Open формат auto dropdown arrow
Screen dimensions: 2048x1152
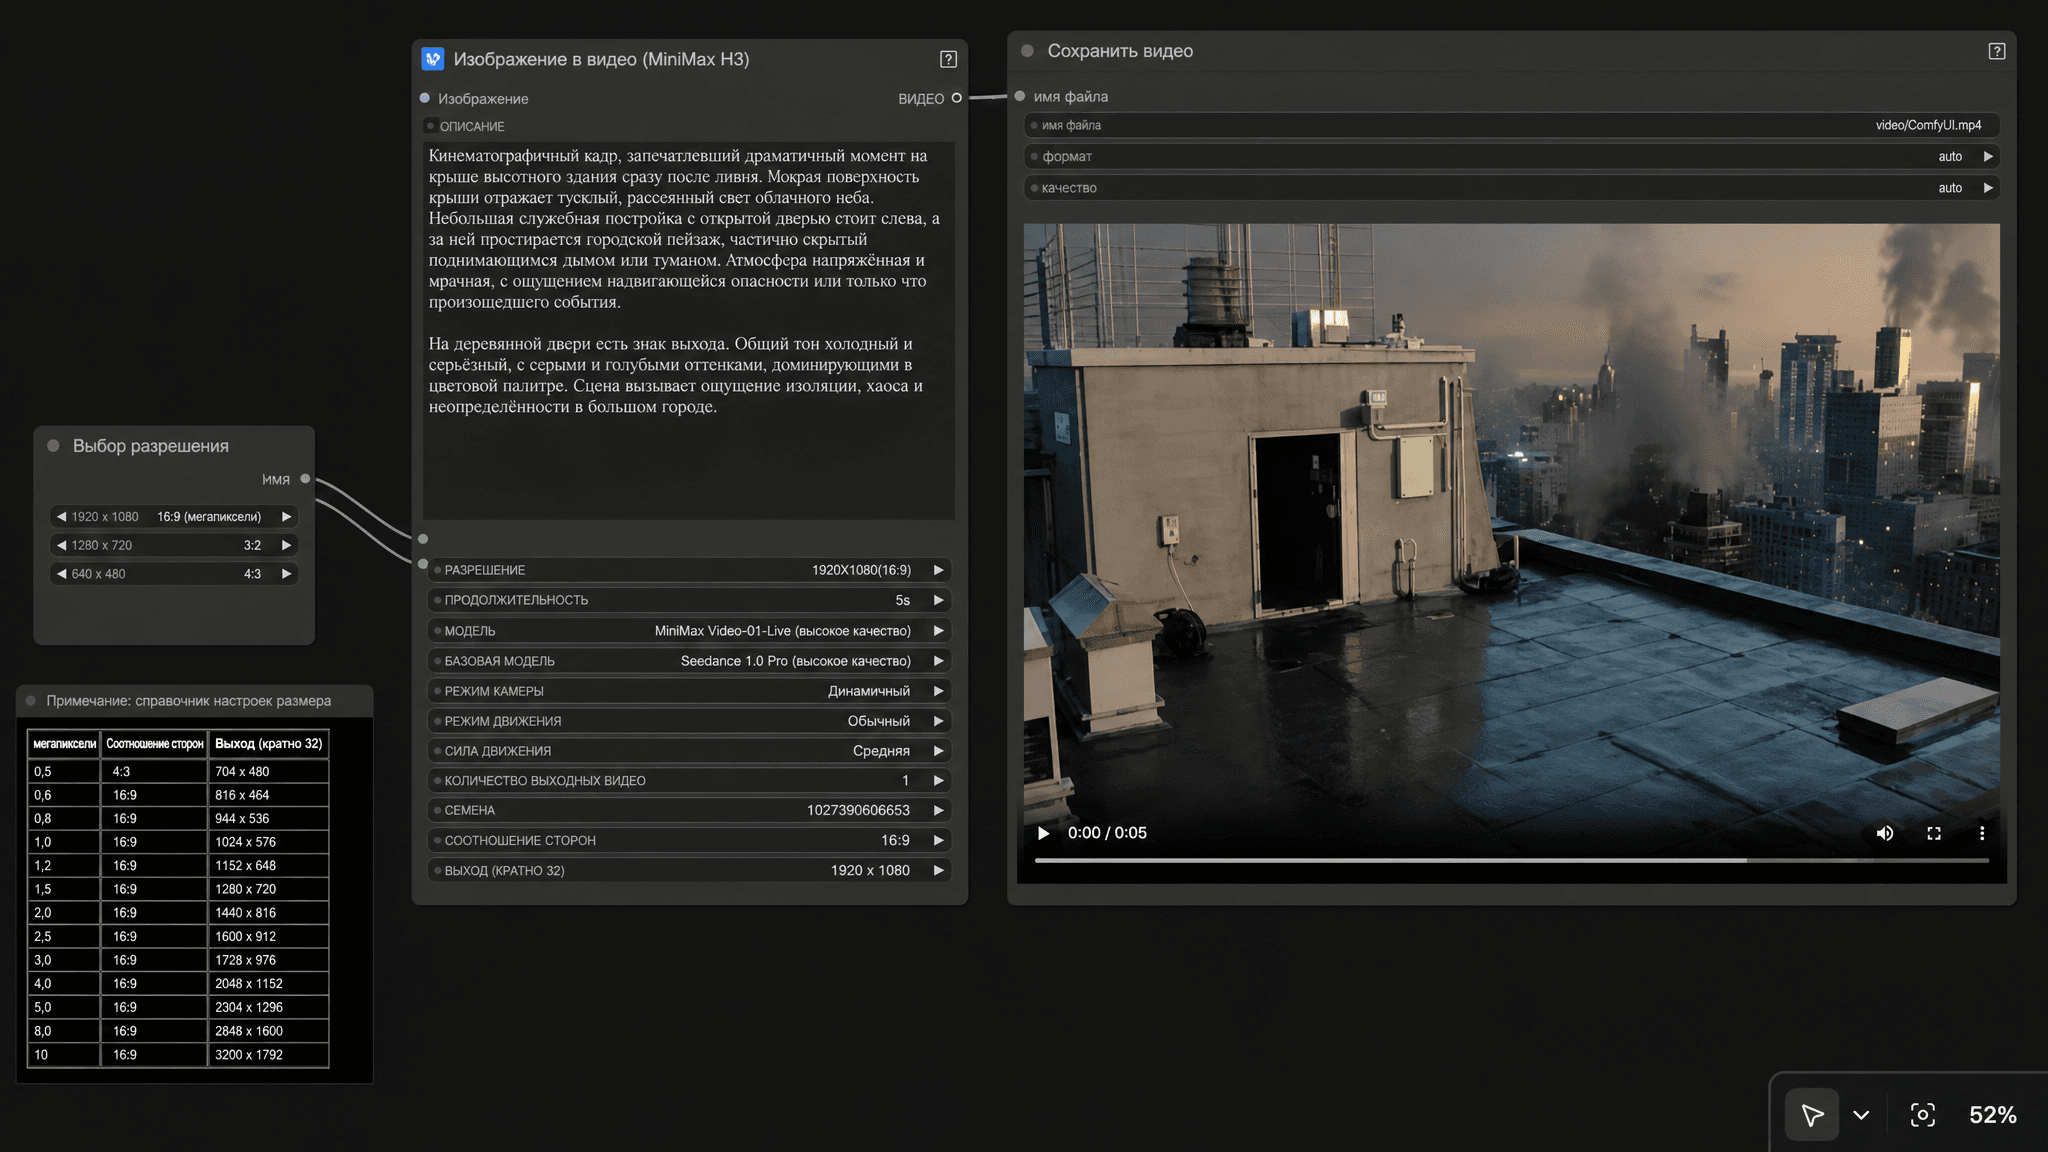1988,156
